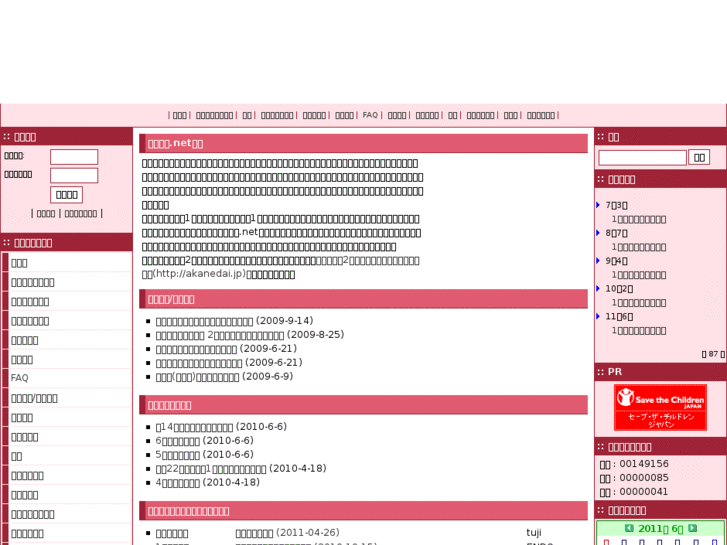Open the news item dated 2009-8-25
Viewport: 727px width, 545px height.
pos(220,335)
